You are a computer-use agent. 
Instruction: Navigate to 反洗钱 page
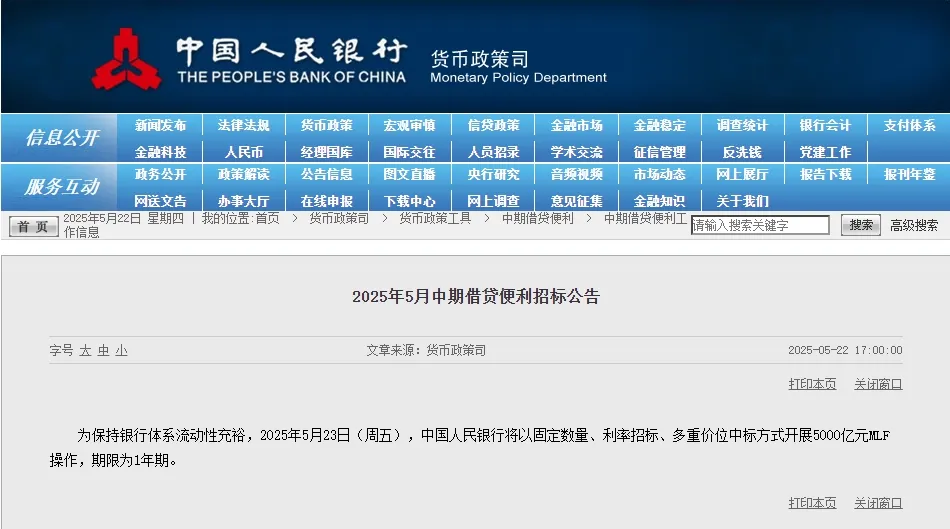point(742,152)
